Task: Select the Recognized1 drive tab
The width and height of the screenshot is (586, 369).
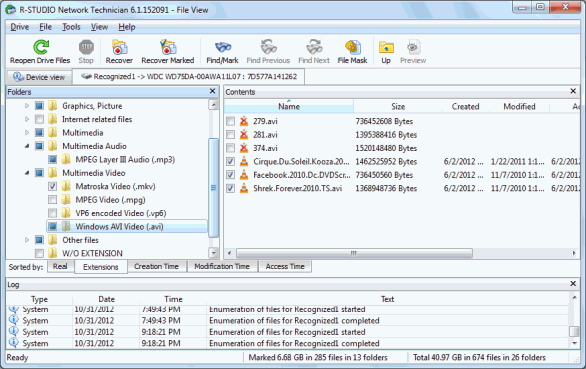Action: point(189,77)
